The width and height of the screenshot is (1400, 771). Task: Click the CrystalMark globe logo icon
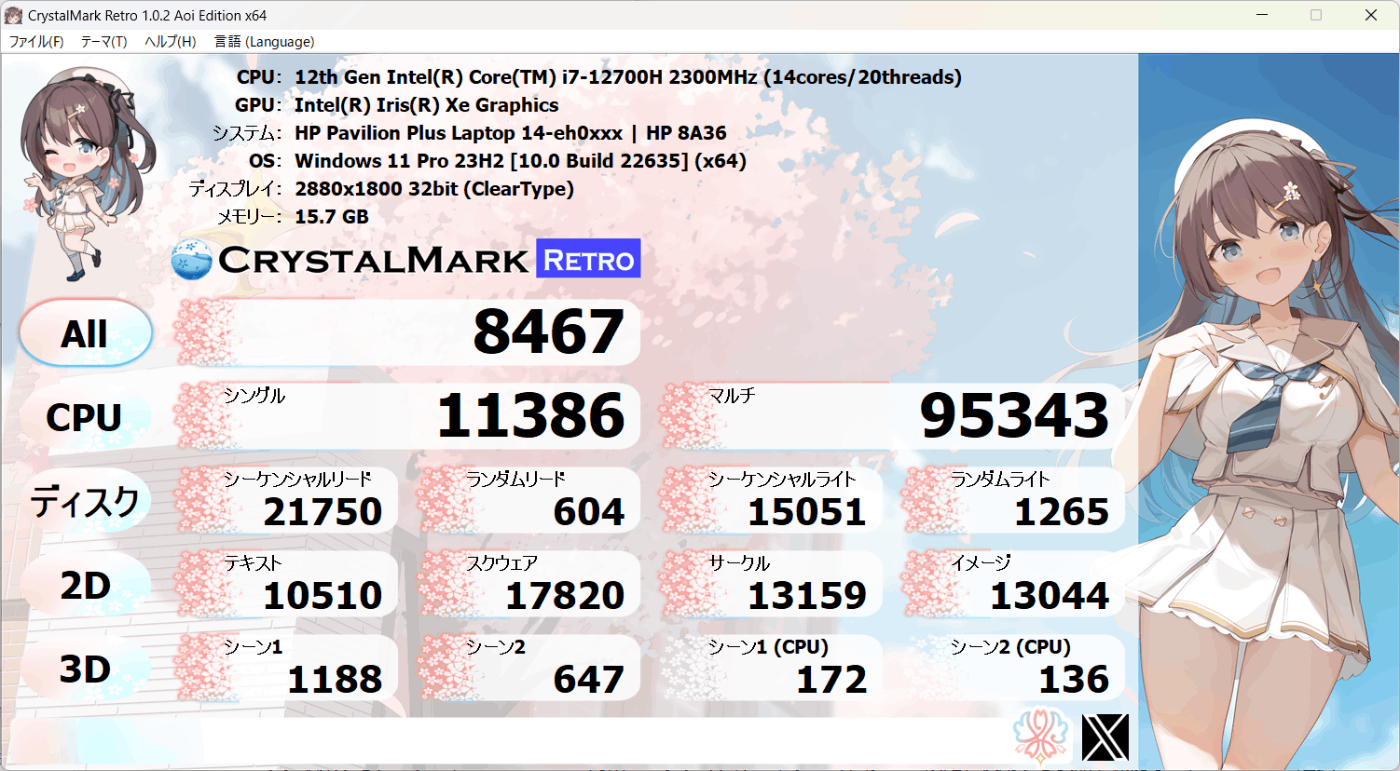(192, 260)
